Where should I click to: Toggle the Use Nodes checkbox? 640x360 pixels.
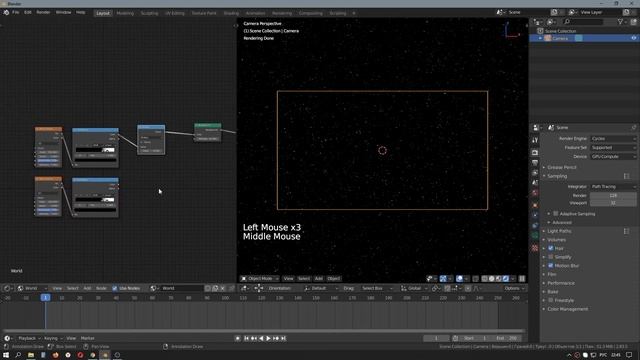(x=115, y=288)
